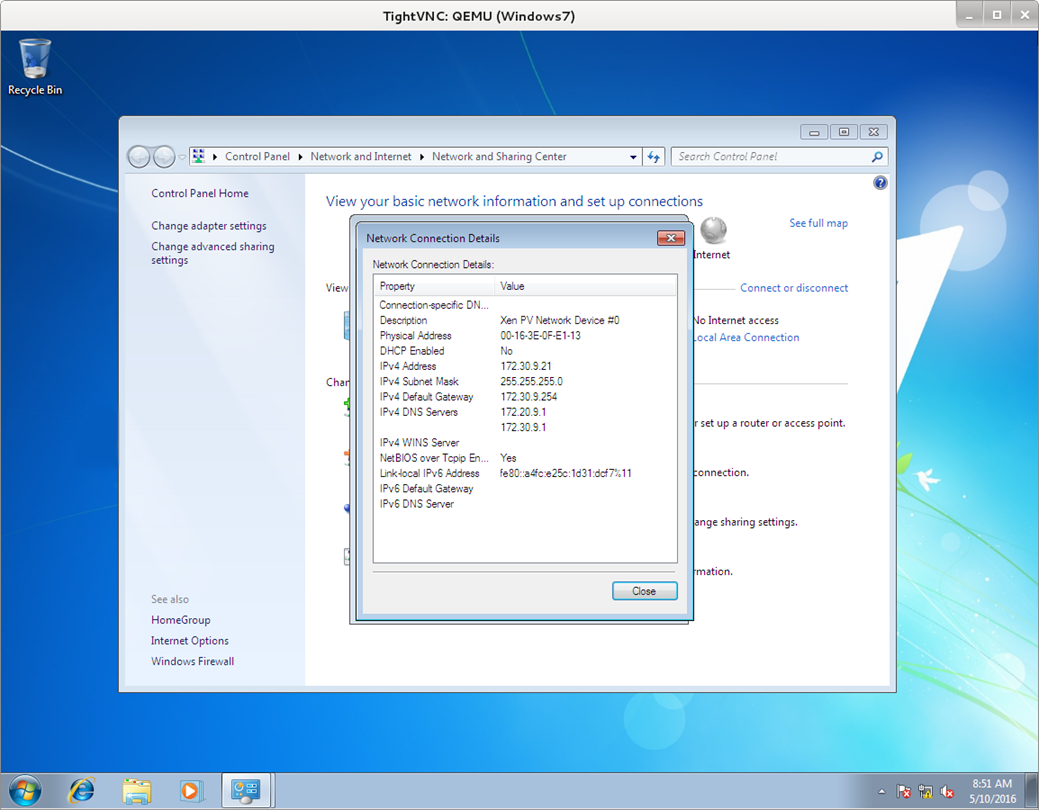Expand the address bar history dropdown

click(633, 157)
